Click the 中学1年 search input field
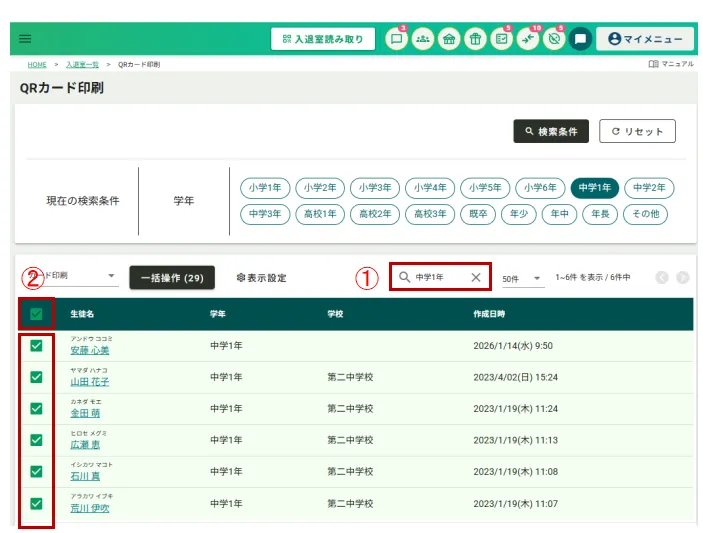 pos(440,277)
